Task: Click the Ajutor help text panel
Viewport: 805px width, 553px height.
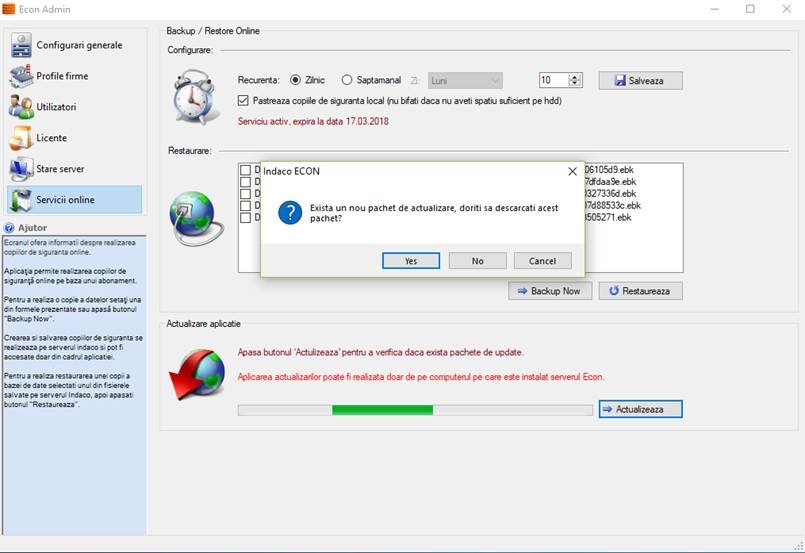Action: 74,385
